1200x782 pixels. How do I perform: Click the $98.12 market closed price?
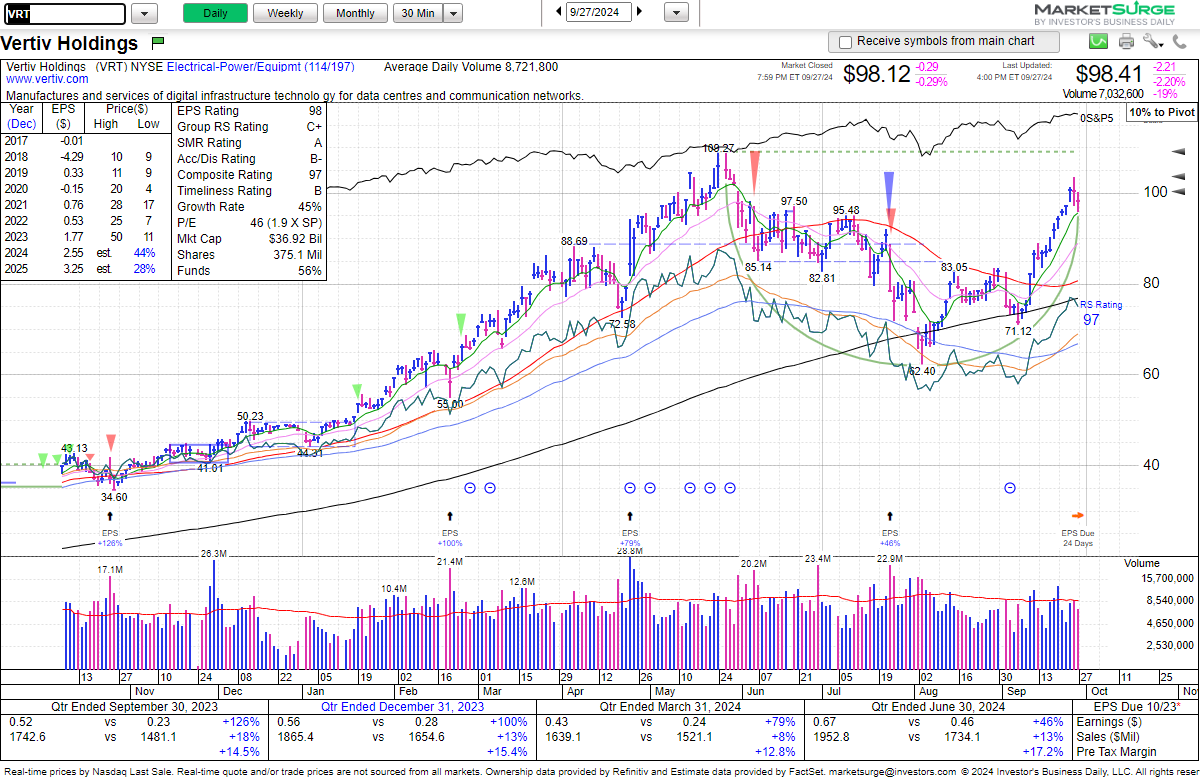877,75
